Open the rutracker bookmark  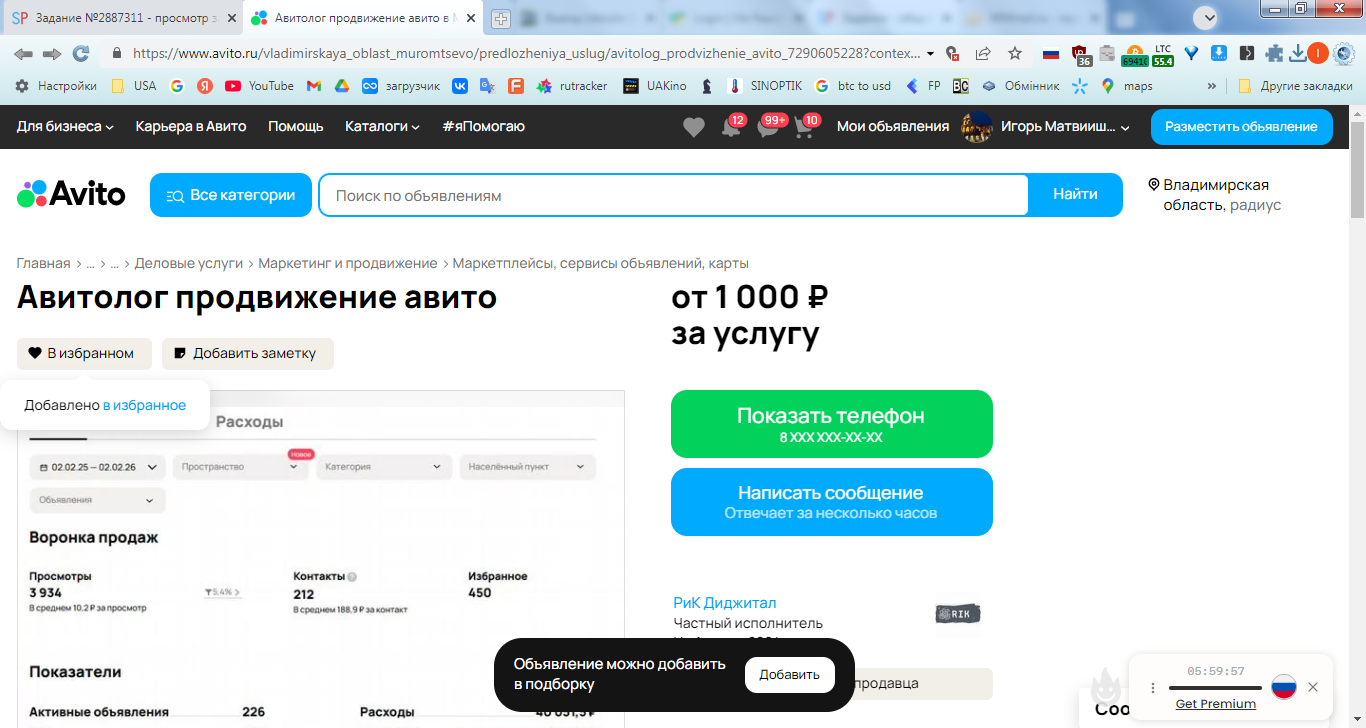tap(572, 86)
